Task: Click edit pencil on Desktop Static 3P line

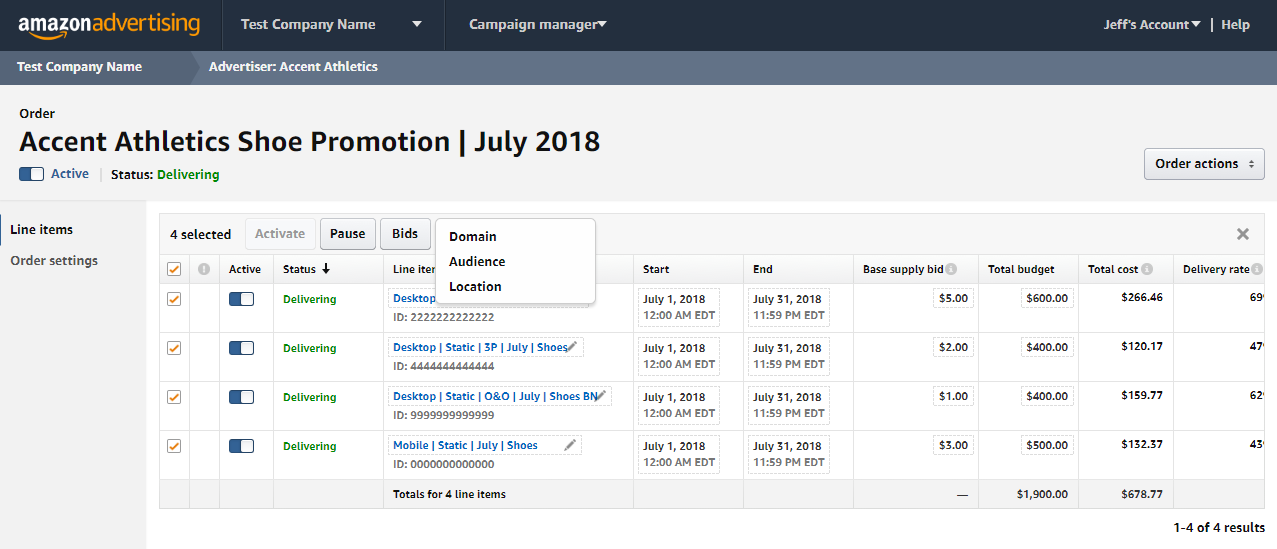Action: 573,347
